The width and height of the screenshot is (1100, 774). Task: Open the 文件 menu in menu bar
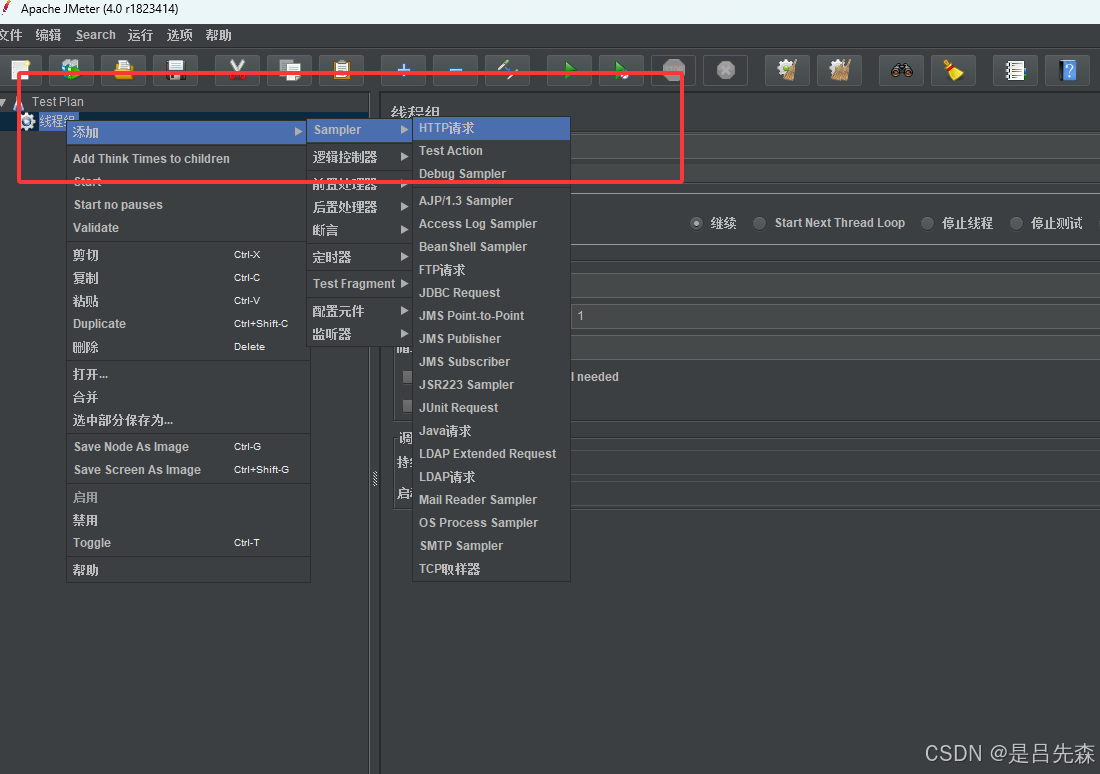pyautogui.click(x=10, y=35)
